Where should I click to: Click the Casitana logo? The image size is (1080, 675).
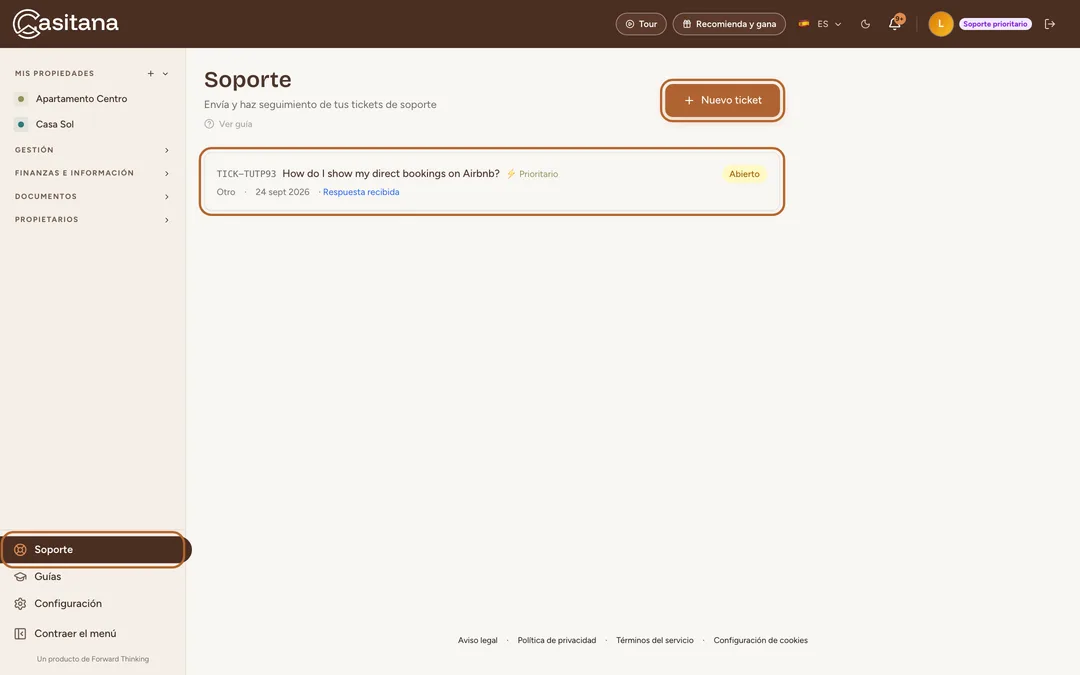point(65,23)
